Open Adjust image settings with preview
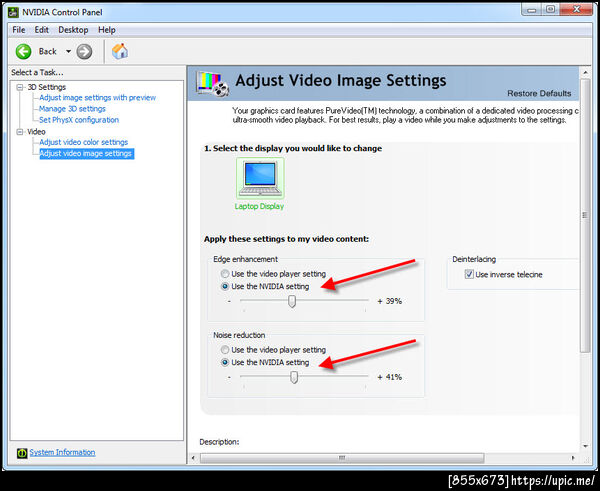Screen dimensions: 600x491 [97, 98]
